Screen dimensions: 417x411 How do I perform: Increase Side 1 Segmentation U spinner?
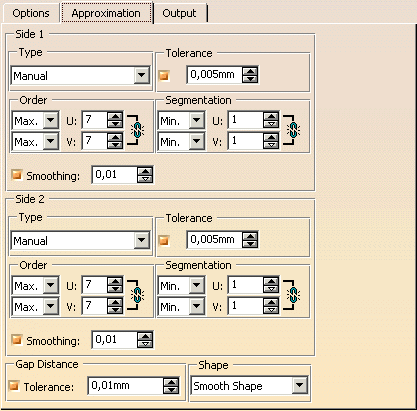(x=271, y=117)
